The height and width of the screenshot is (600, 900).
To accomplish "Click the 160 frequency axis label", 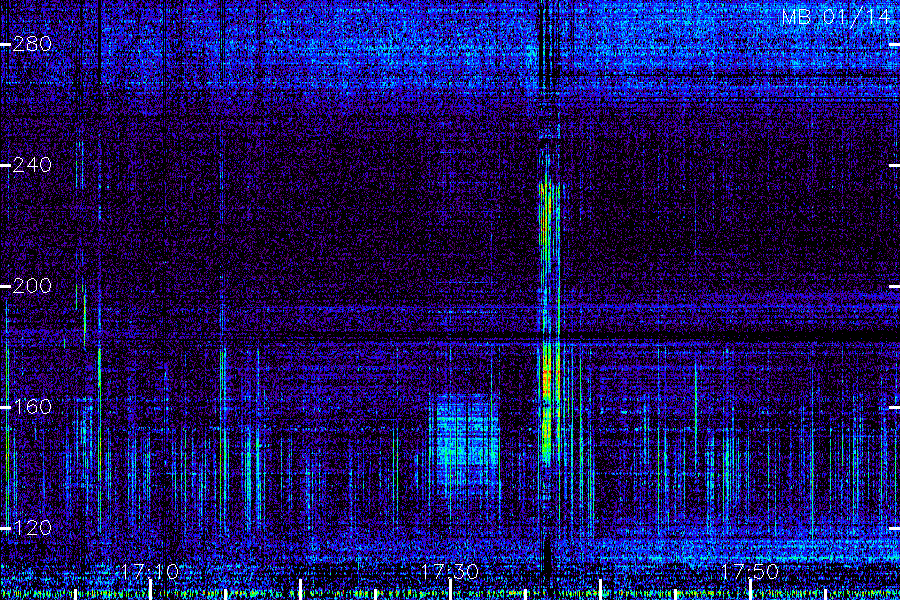I will (32, 407).
